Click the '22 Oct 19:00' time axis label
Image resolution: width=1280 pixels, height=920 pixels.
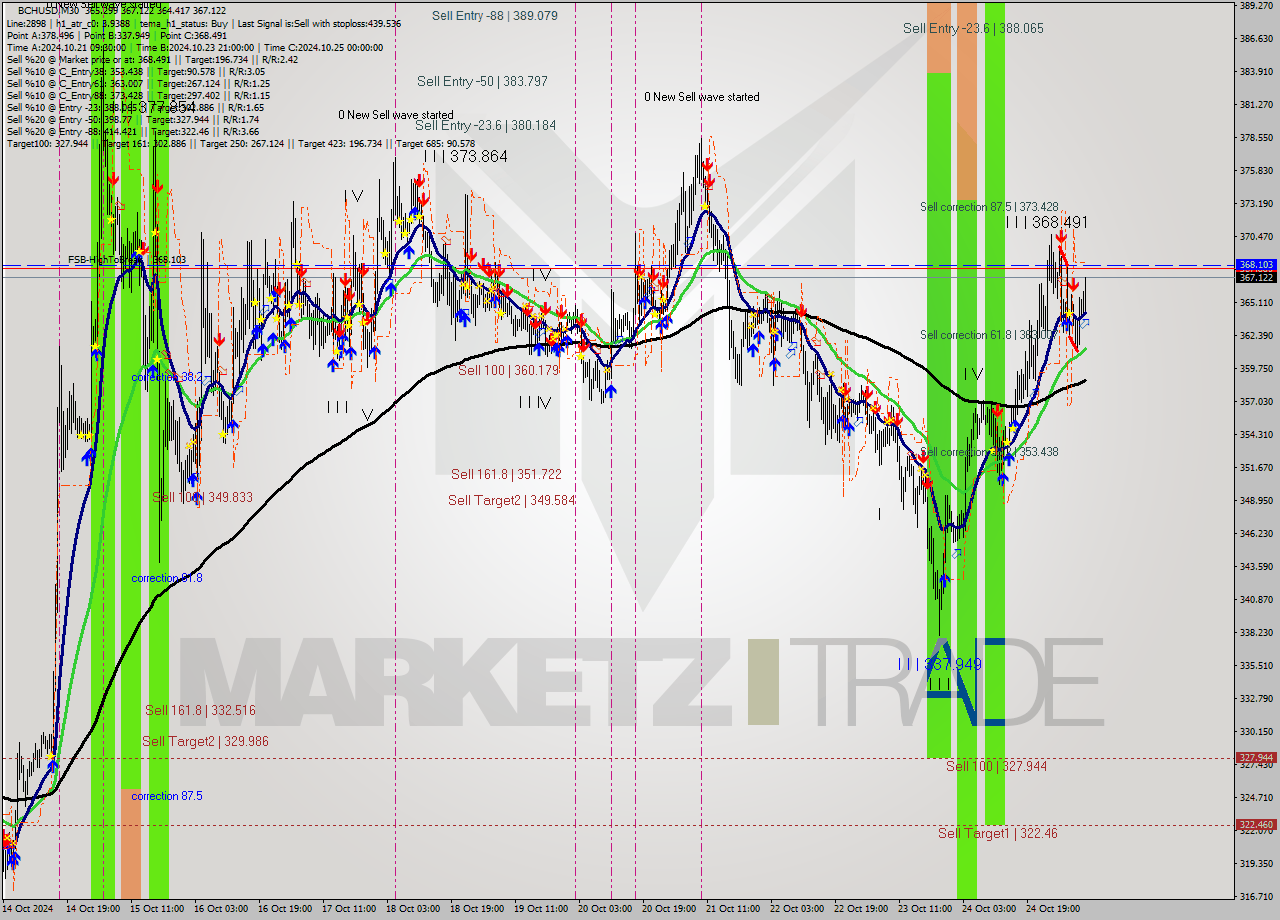click(x=861, y=909)
